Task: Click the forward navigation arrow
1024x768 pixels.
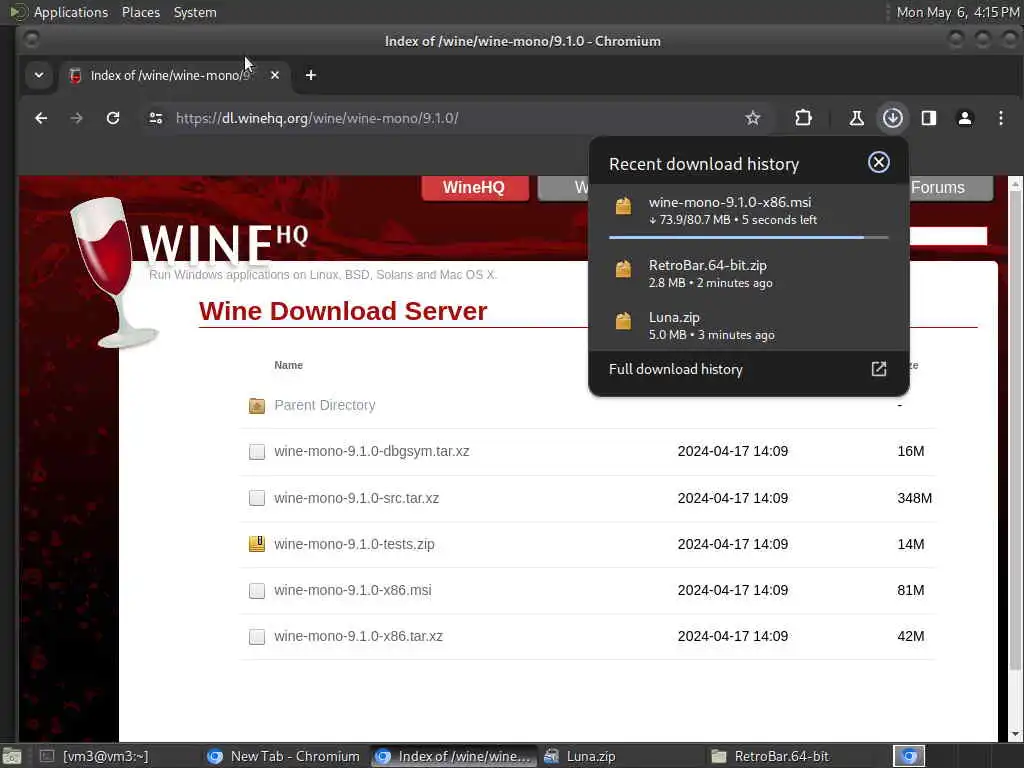Action: 76,118
